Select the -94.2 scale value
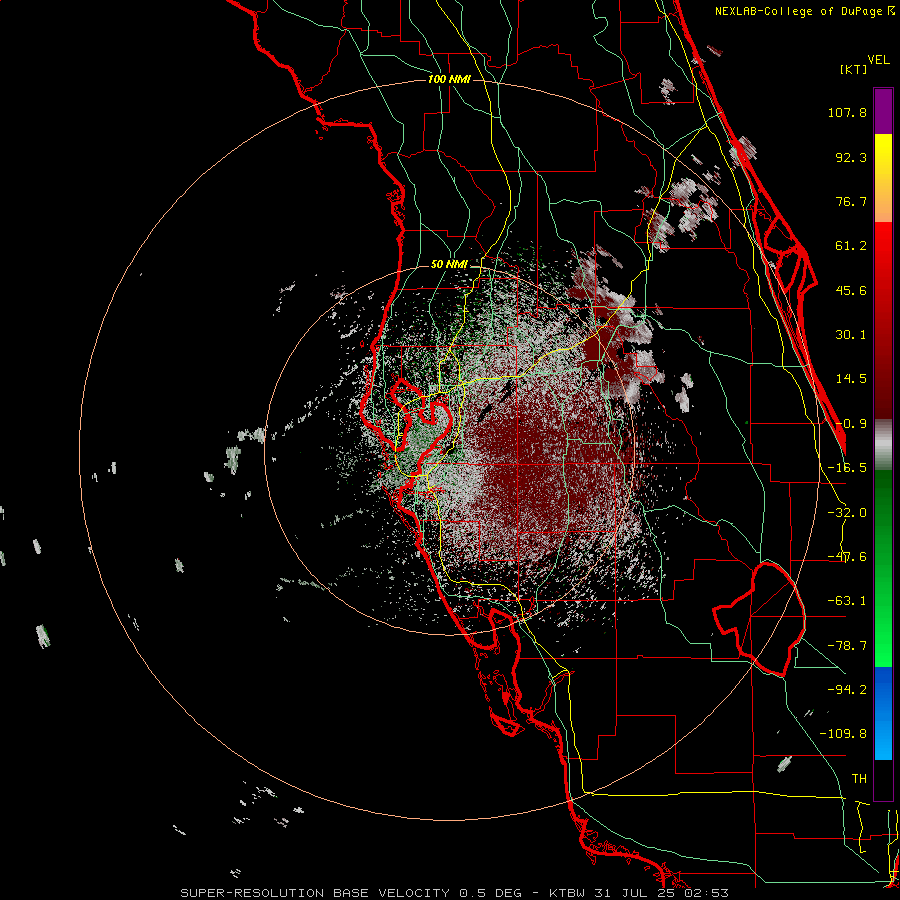 (x=847, y=689)
